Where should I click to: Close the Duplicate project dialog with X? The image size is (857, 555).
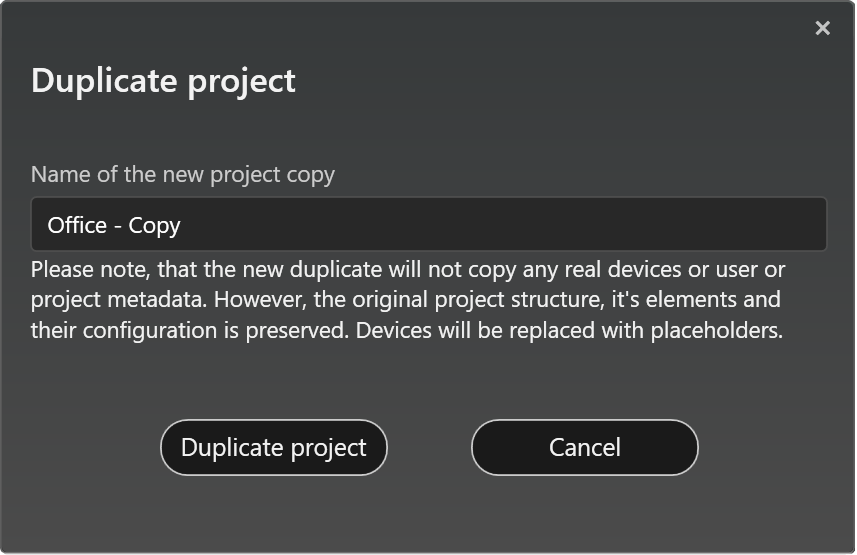click(x=822, y=28)
